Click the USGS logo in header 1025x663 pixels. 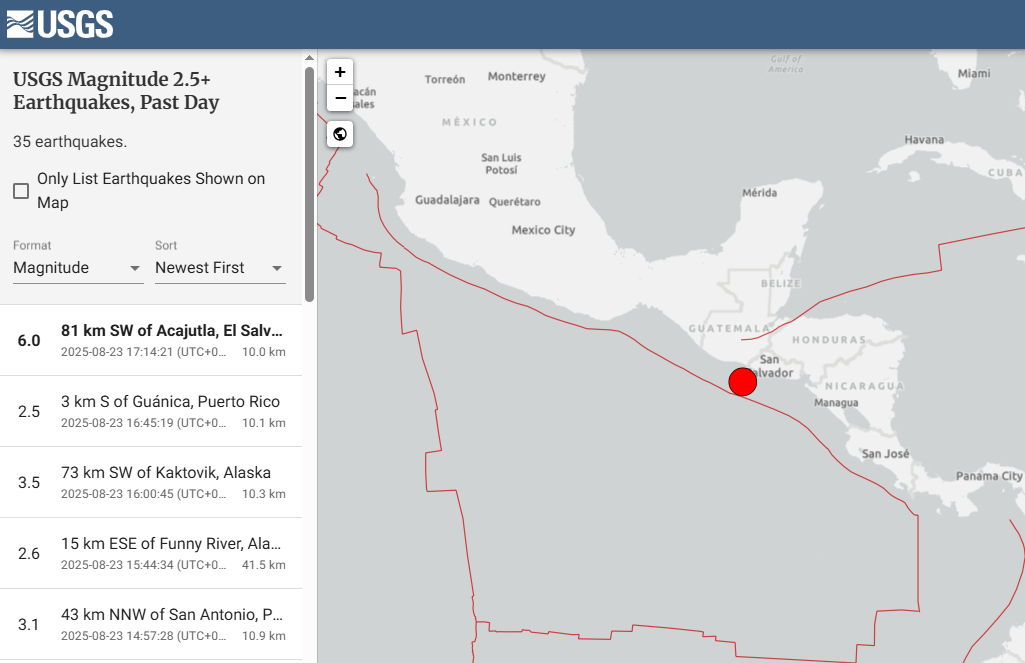pyautogui.click(x=60, y=24)
